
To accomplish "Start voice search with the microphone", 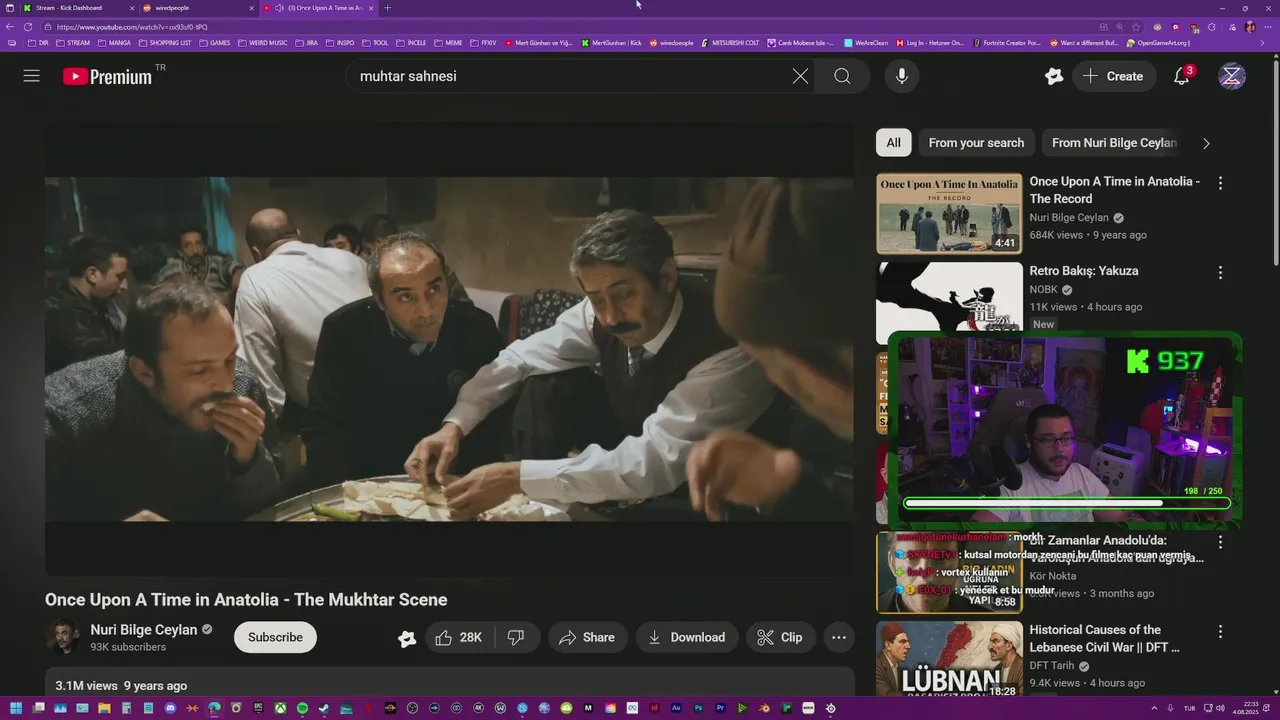I will (x=902, y=76).
